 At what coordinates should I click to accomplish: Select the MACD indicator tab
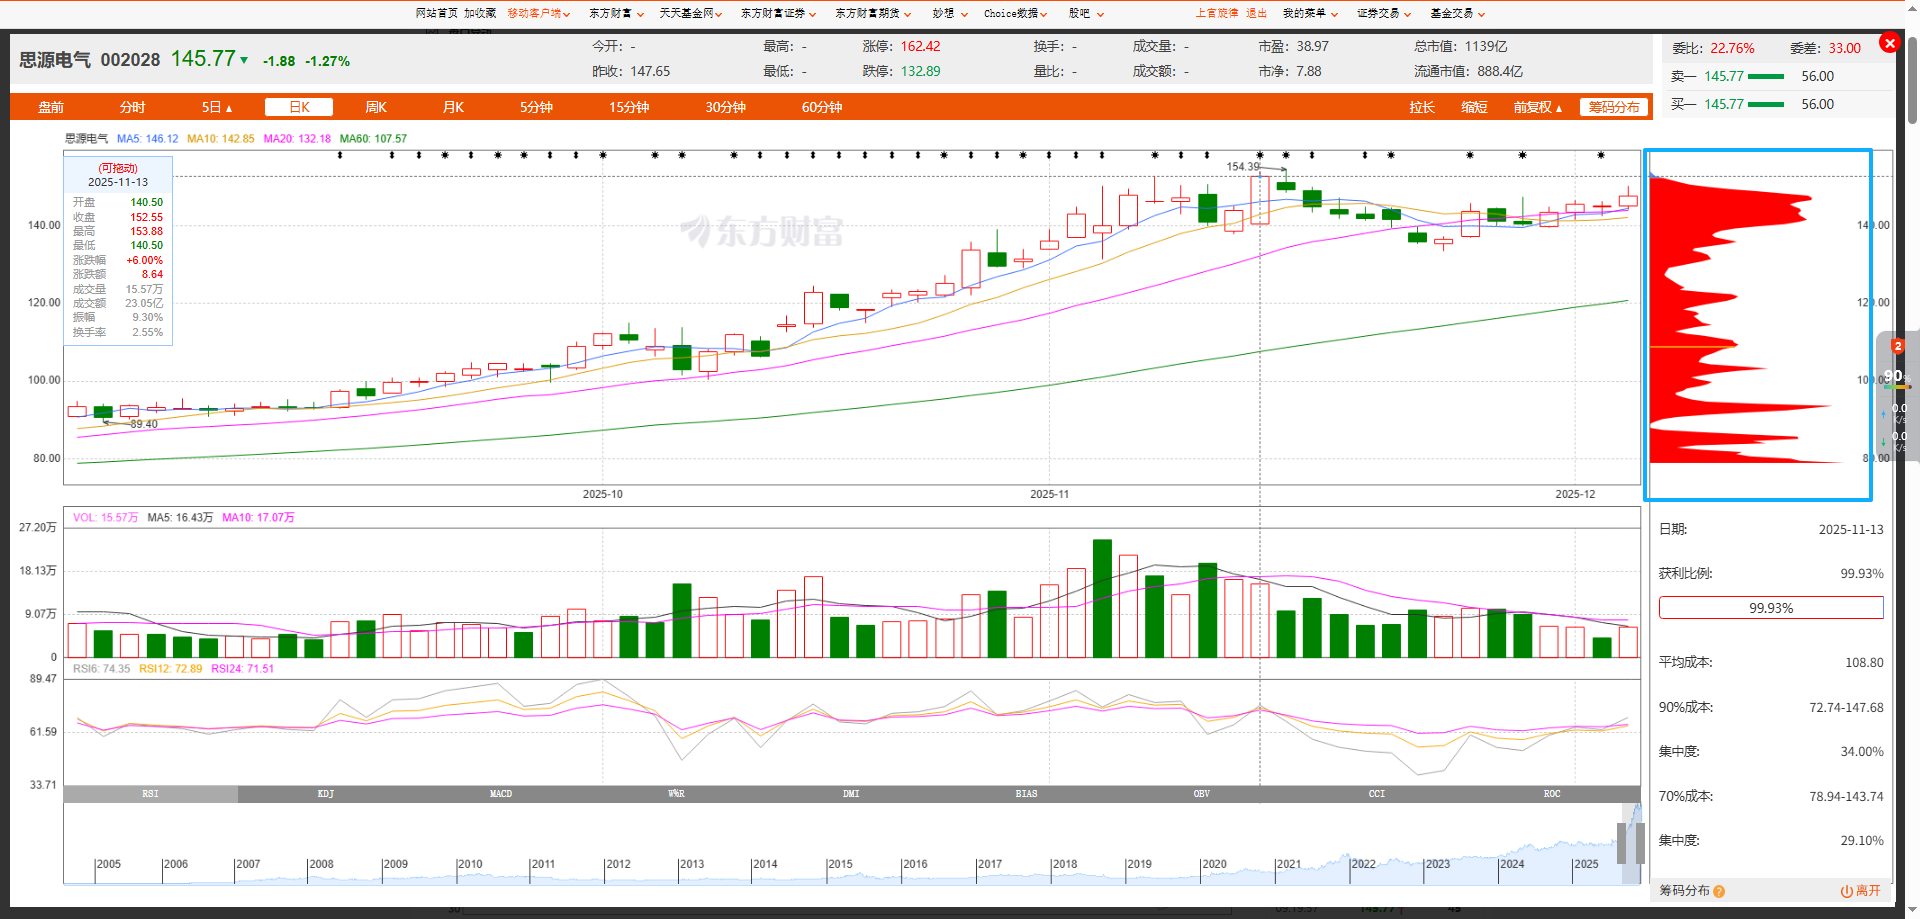coord(501,794)
